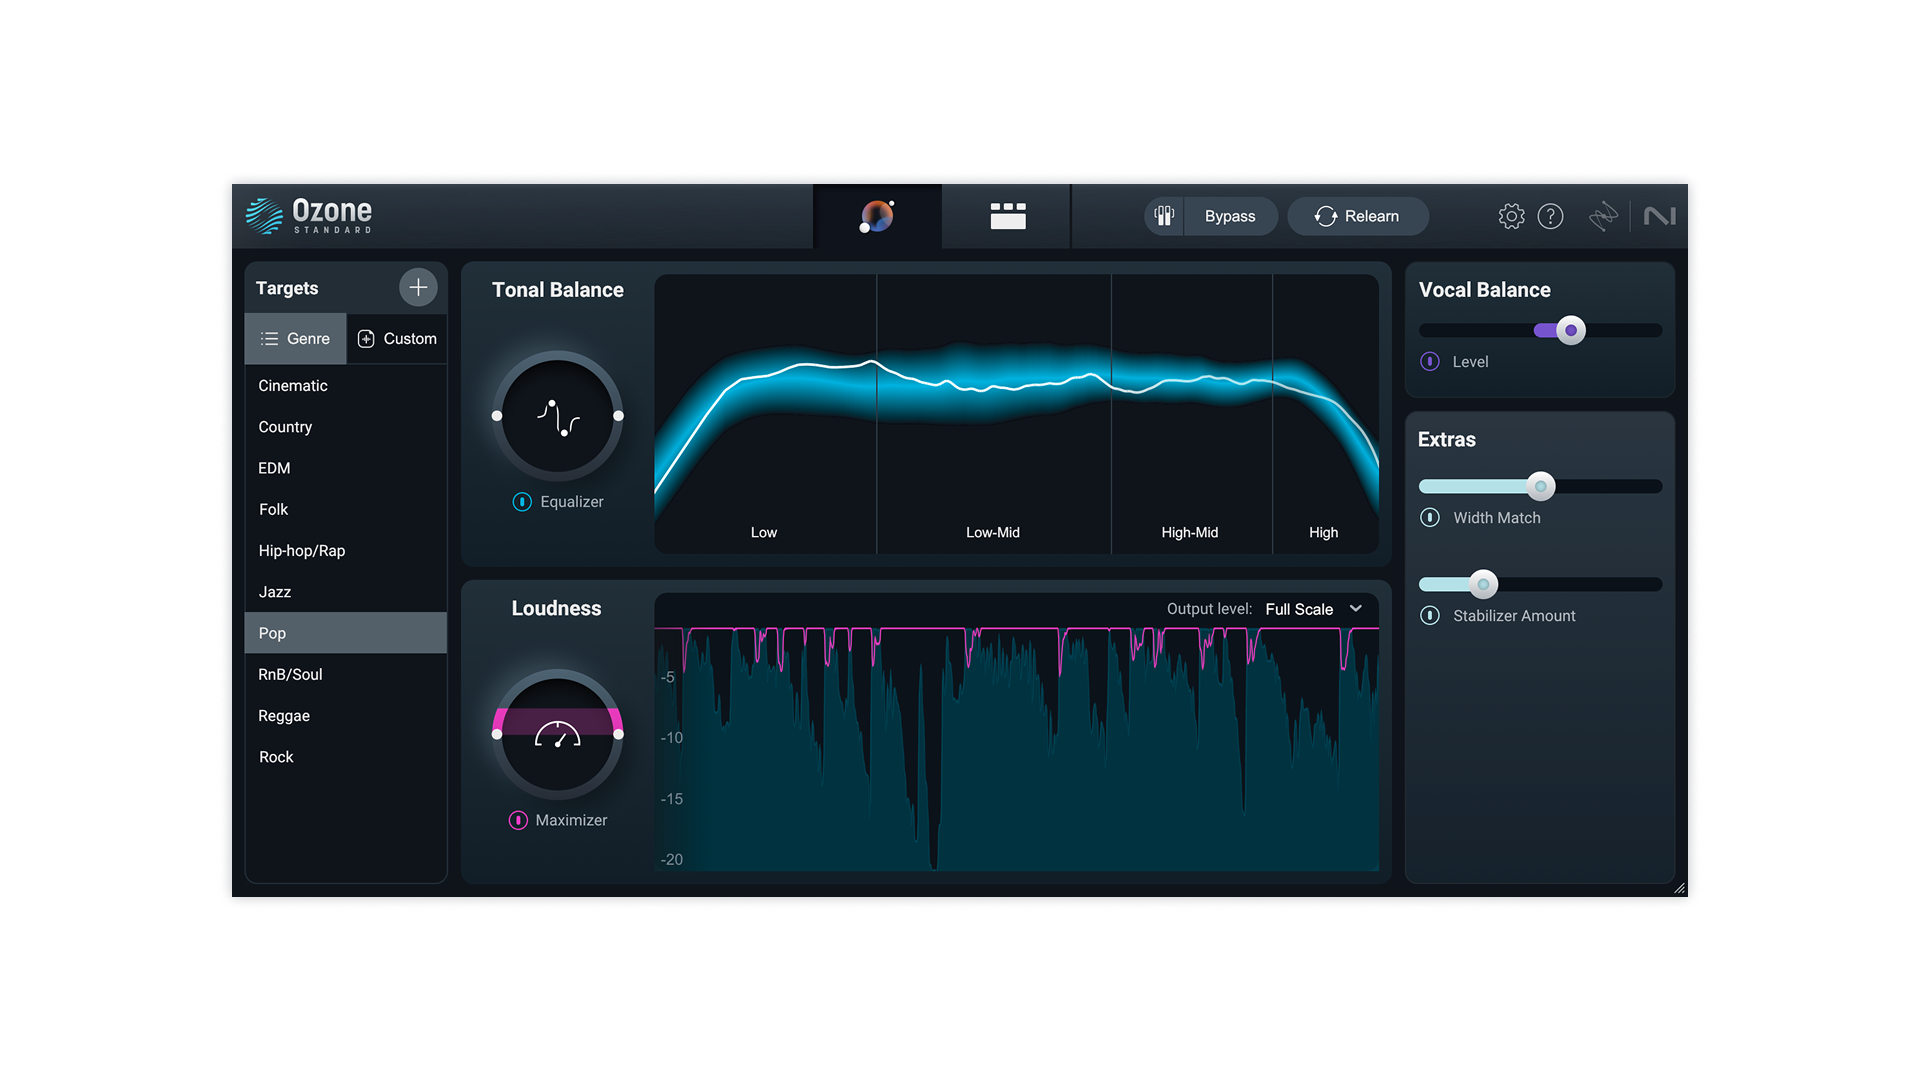Select the Folk genre target
The image size is (1920, 1080).
345,510
